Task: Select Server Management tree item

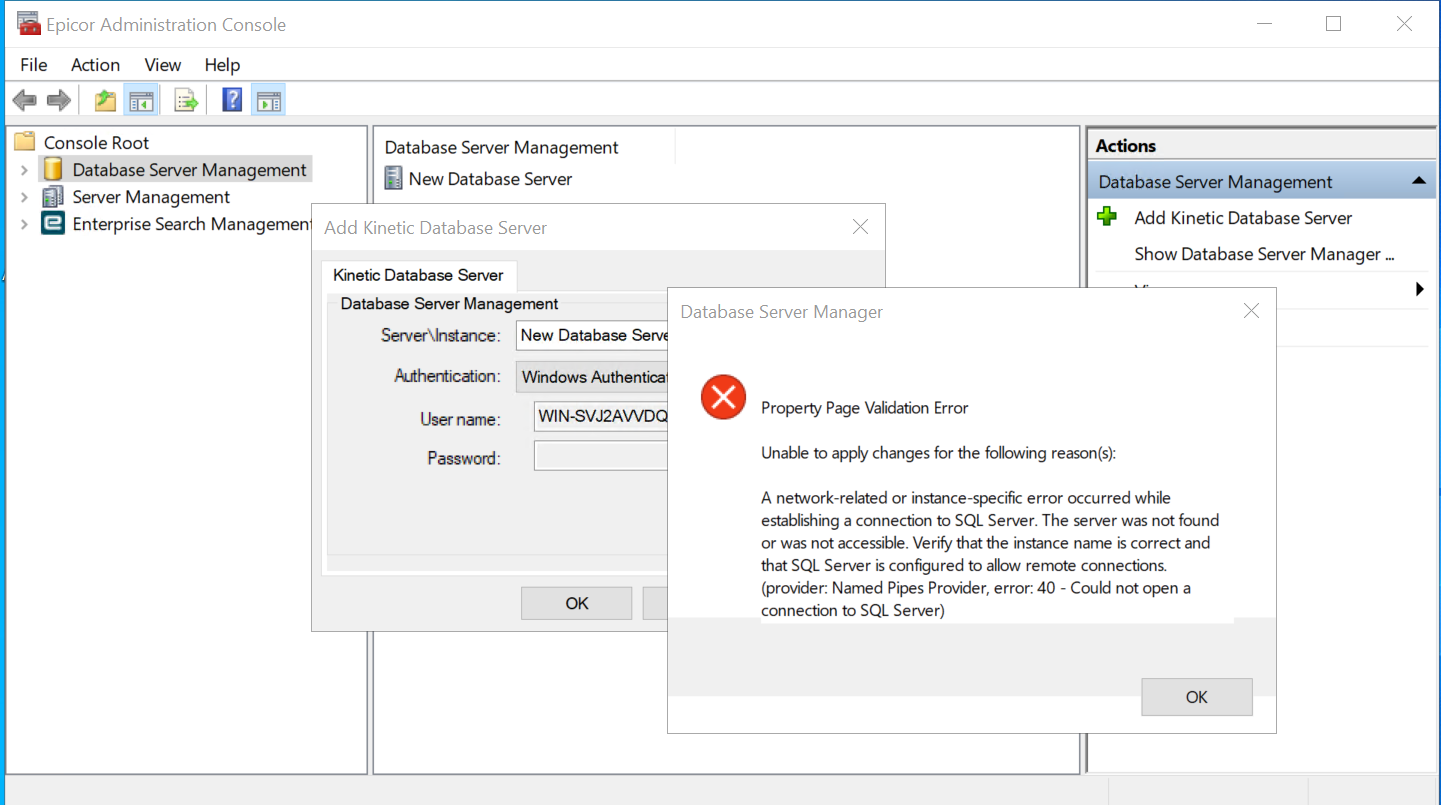Action: pyautogui.click(x=151, y=197)
